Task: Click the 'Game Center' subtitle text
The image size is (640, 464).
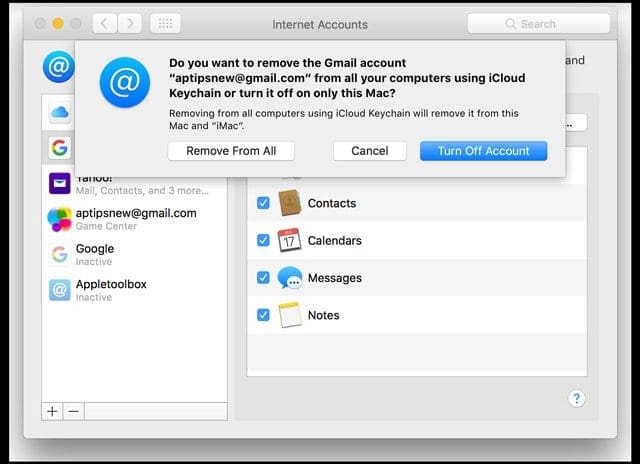Action: coord(106,226)
